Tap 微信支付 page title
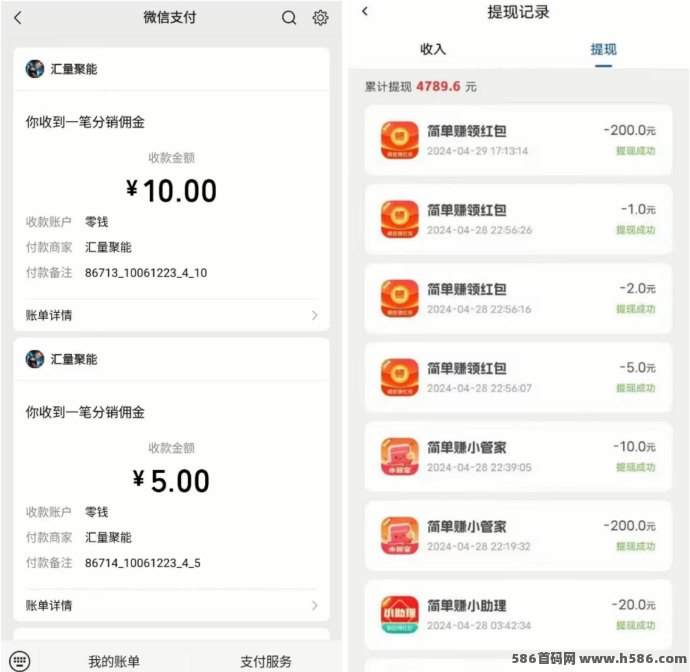Screen dimensions: 690x672 (170, 18)
